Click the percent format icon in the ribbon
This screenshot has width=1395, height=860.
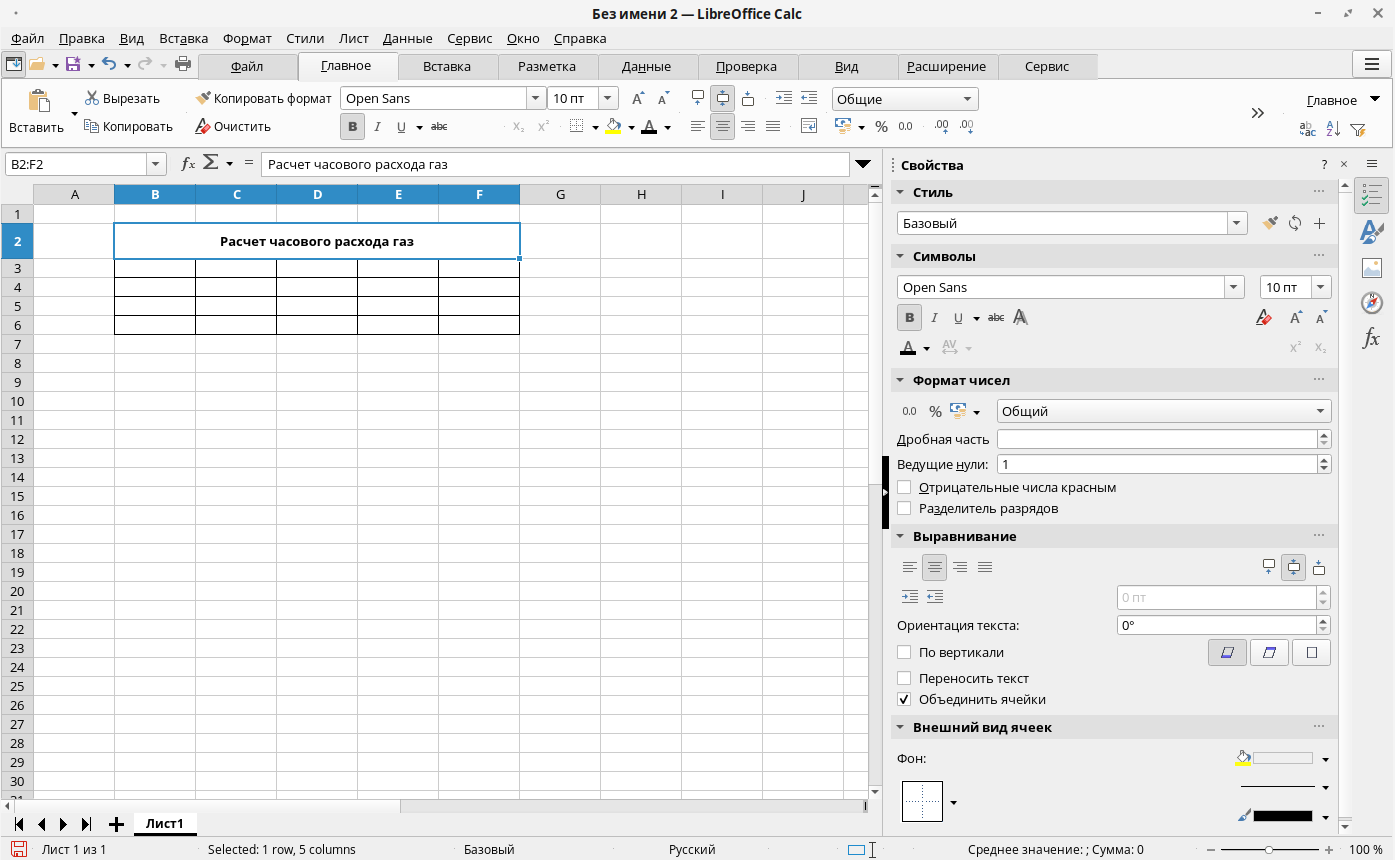(x=881, y=127)
